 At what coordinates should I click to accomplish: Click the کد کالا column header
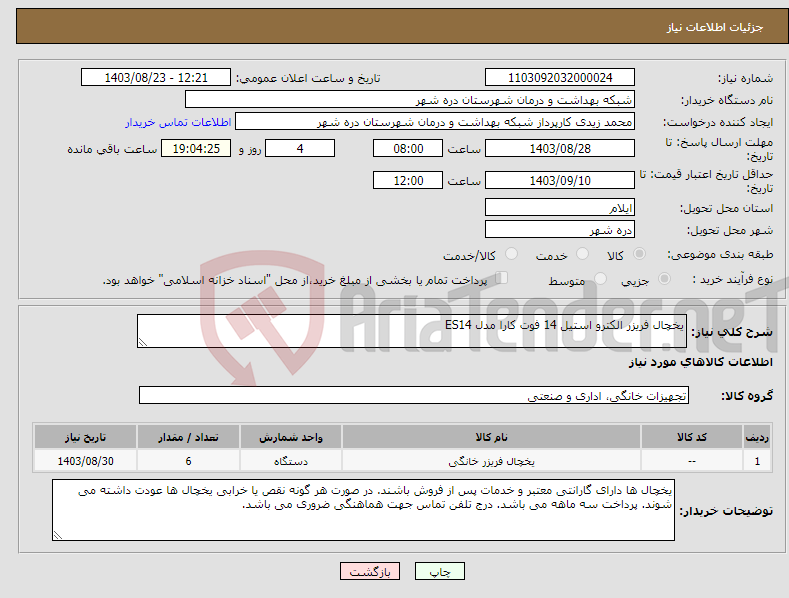click(x=692, y=437)
